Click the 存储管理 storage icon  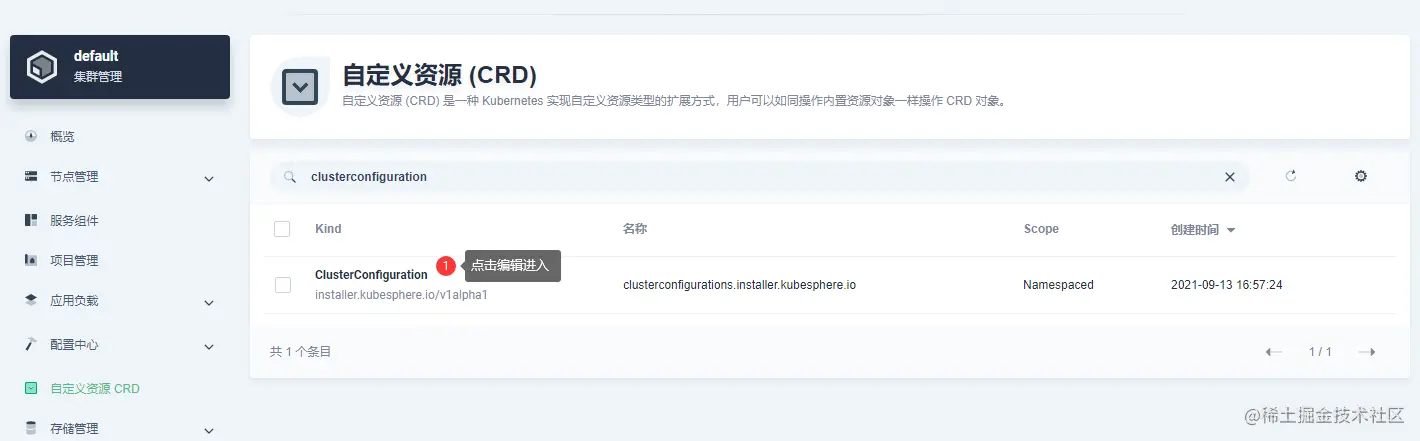[x=31, y=428]
